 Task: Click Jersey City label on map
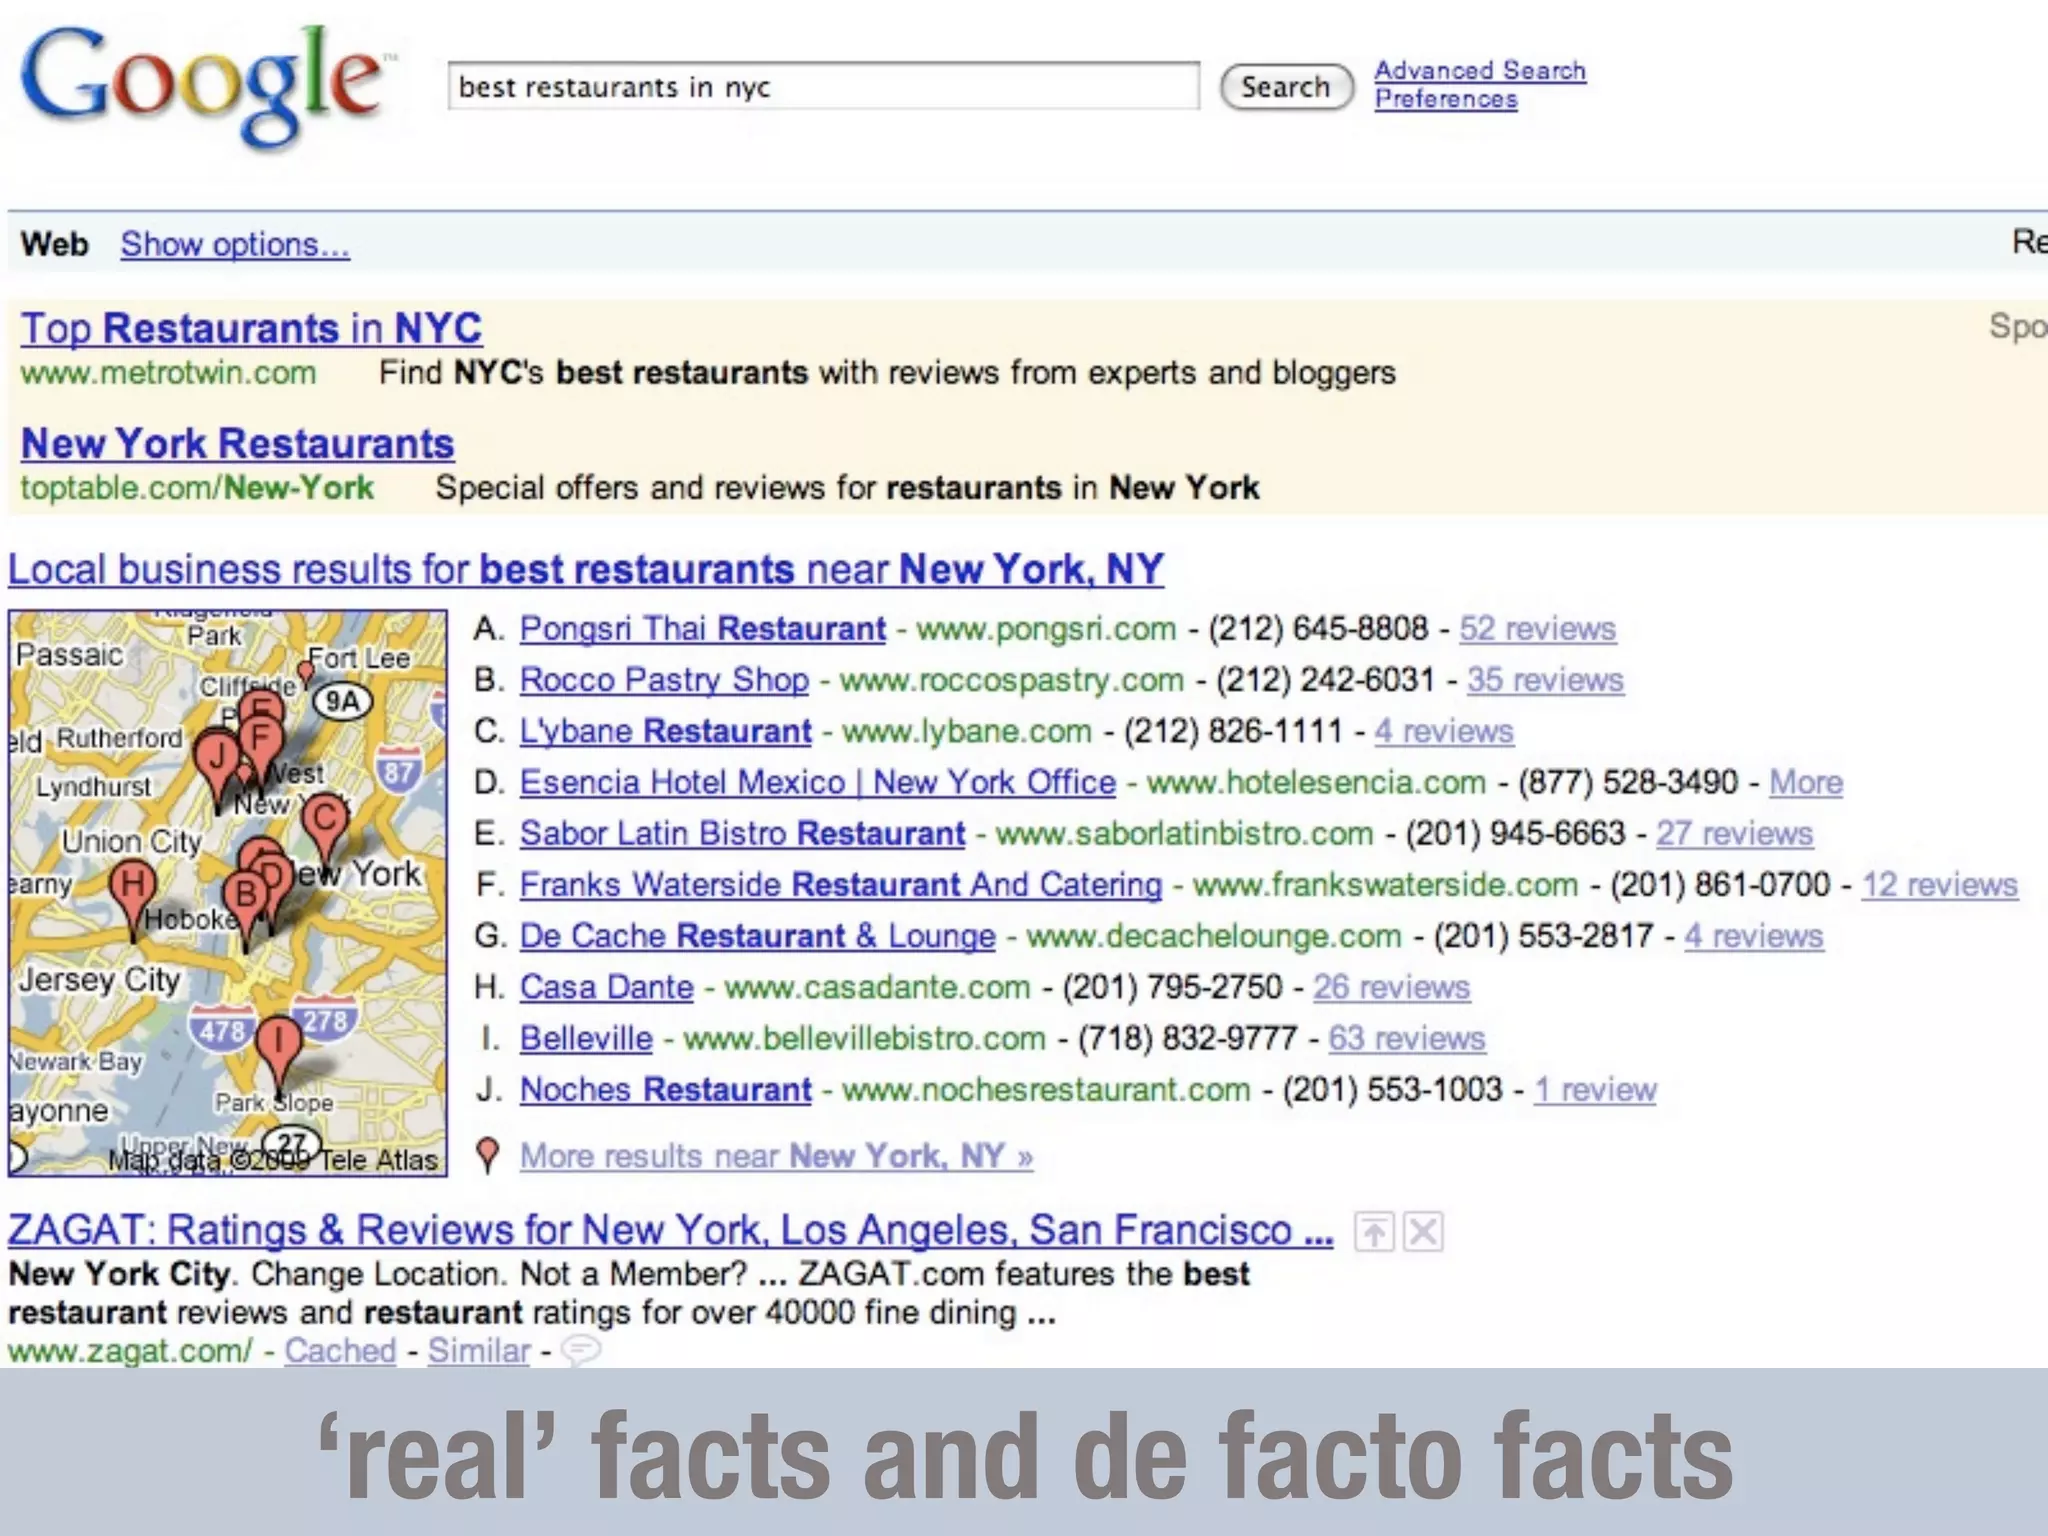point(99,979)
